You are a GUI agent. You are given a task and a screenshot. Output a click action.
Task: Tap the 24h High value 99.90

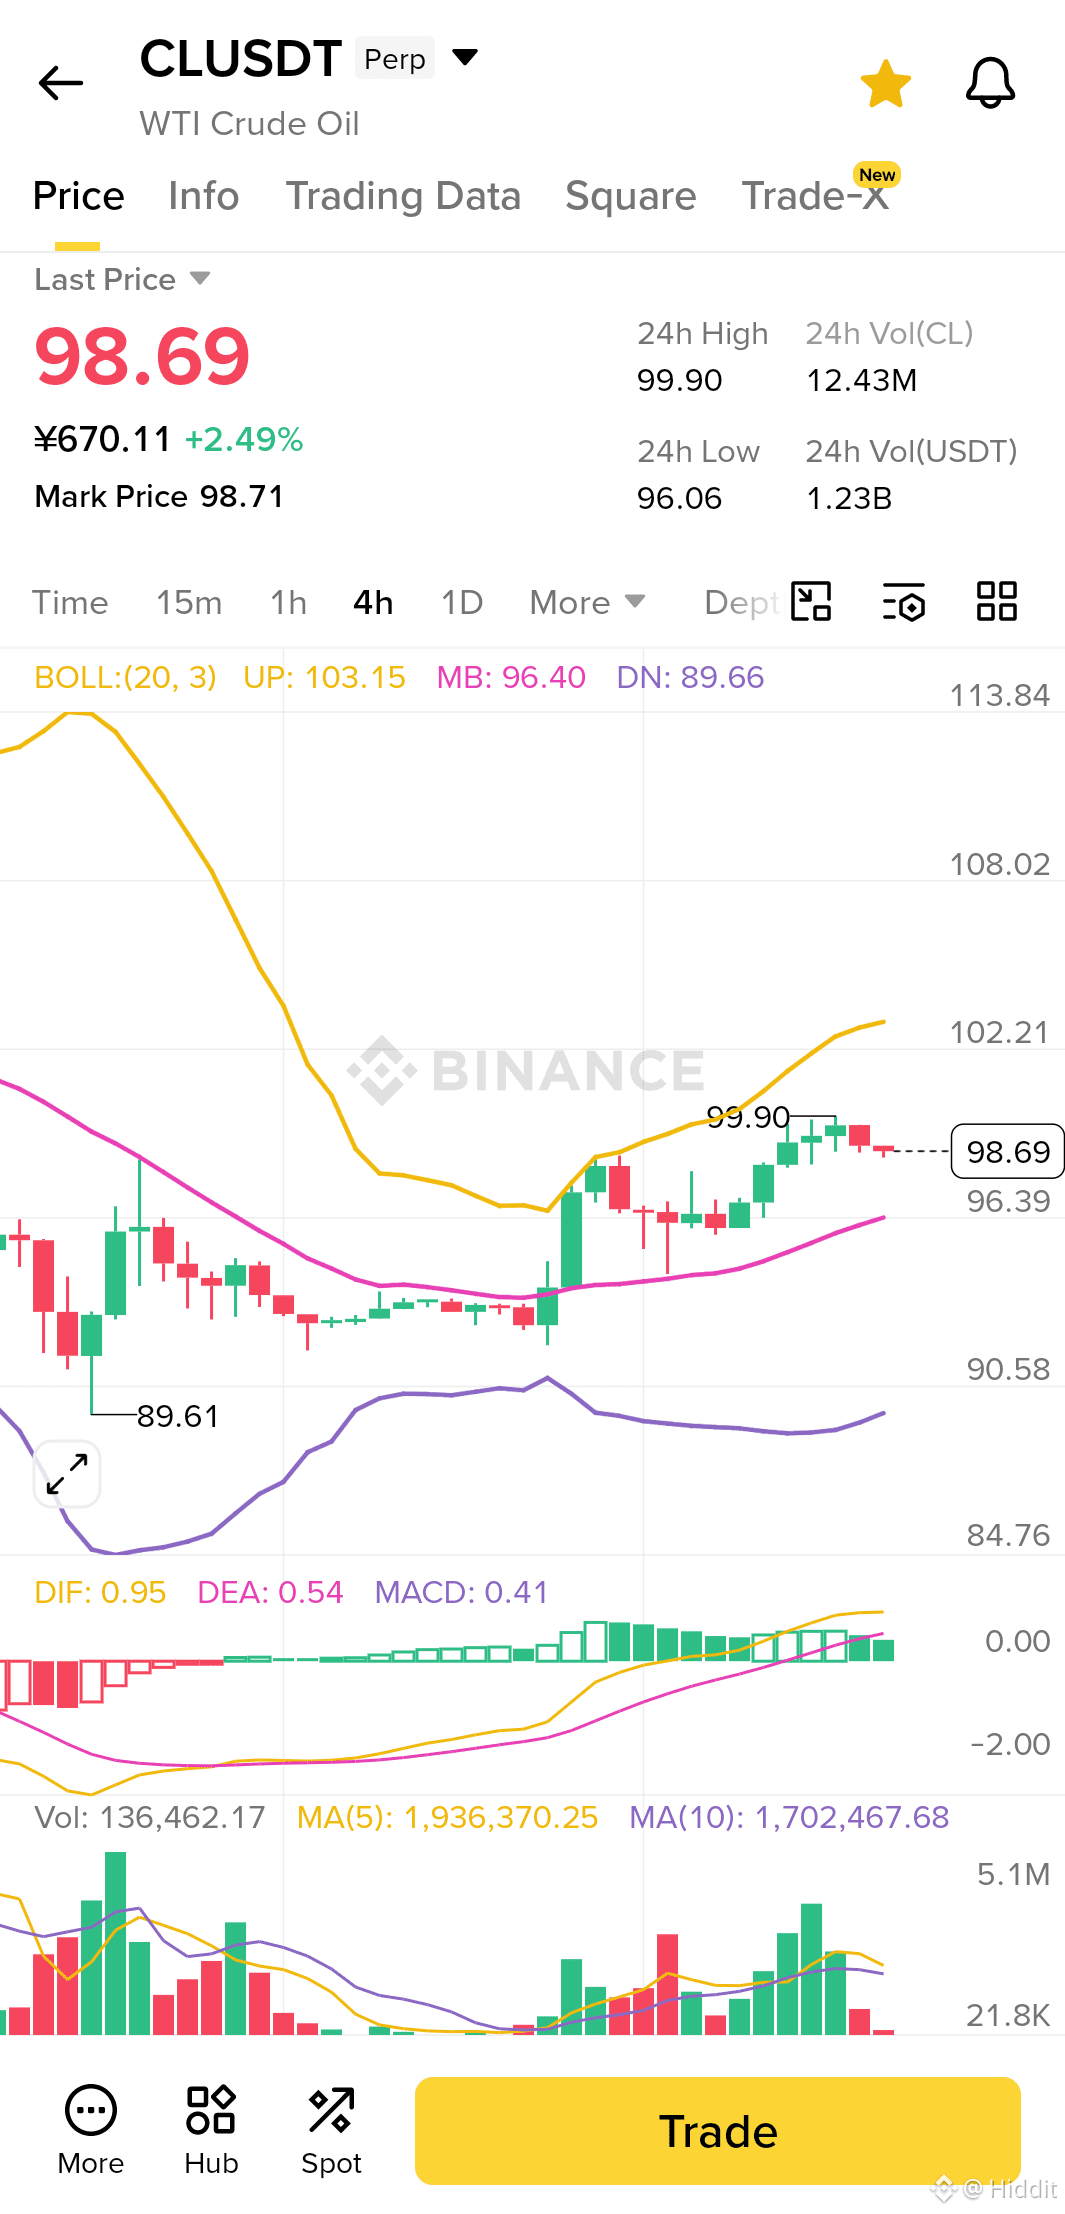tap(679, 380)
